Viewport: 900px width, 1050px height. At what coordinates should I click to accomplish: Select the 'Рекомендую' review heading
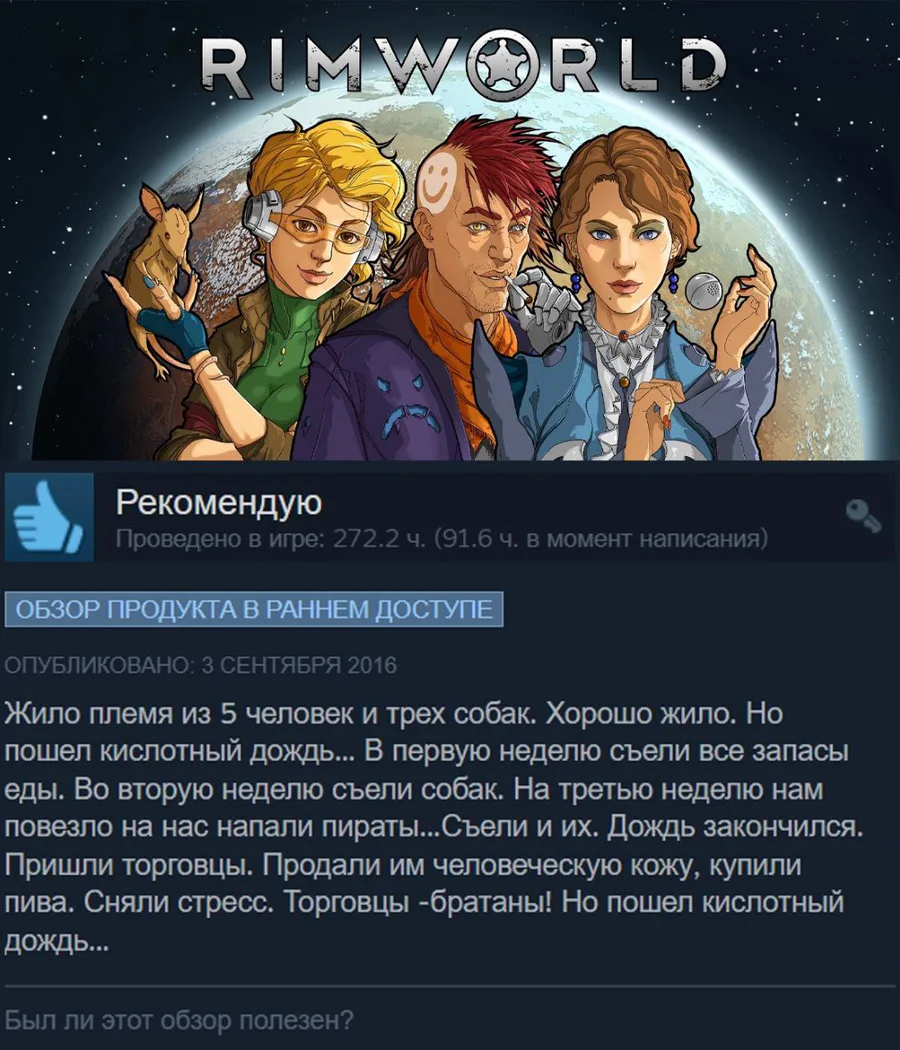(x=219, y=502)
